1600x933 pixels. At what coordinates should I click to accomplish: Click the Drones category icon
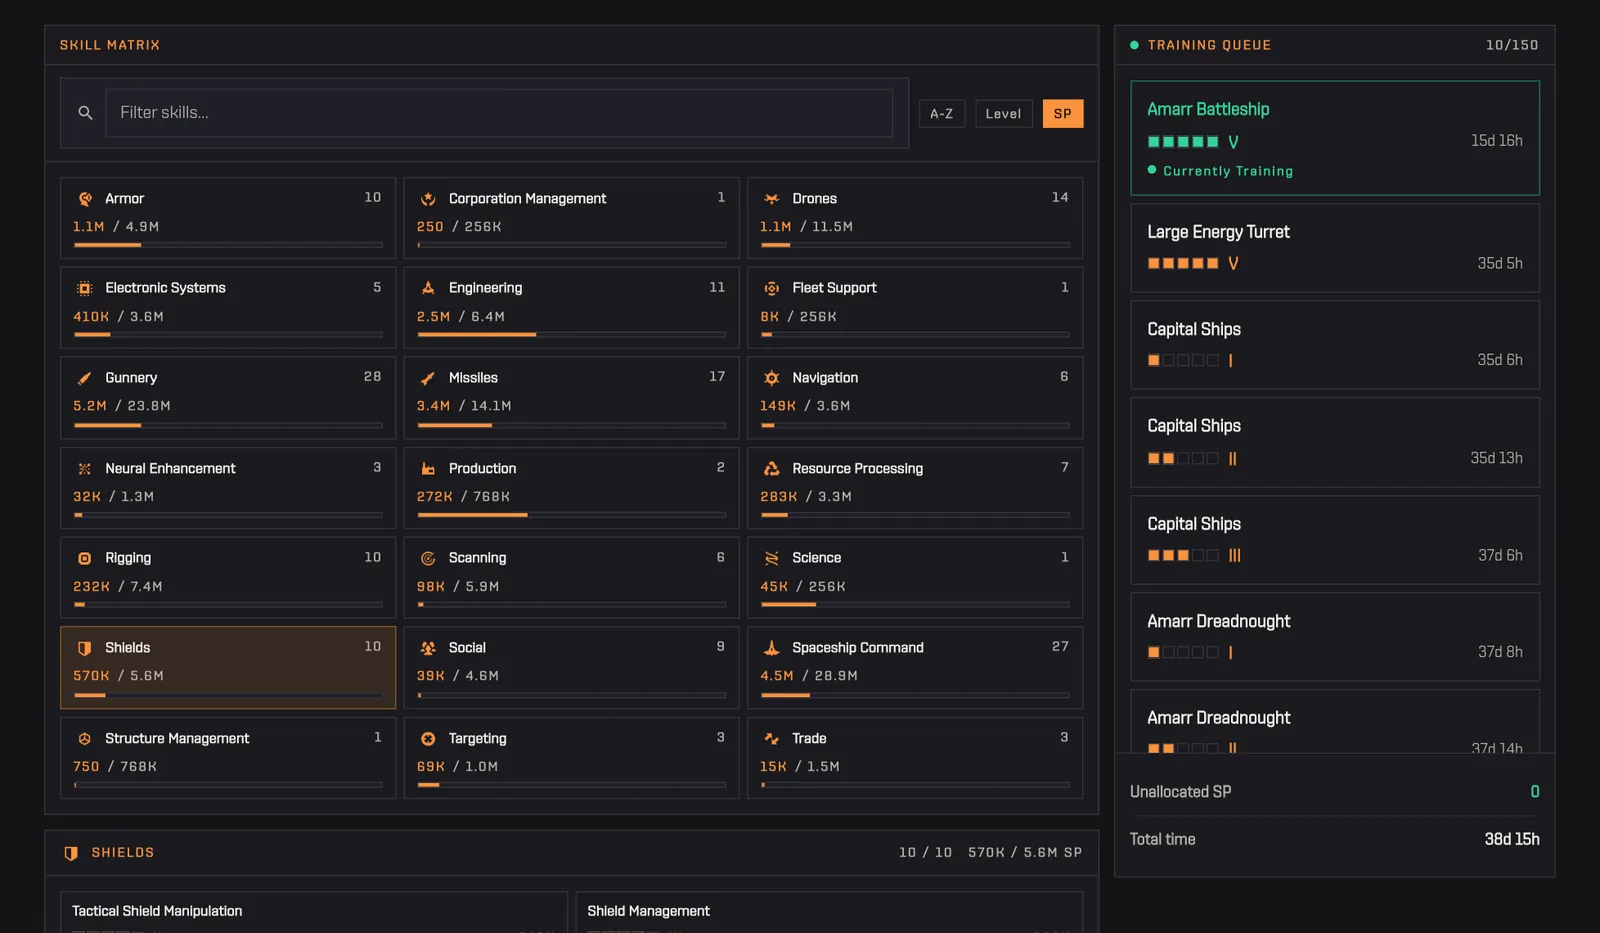[x=771, y=199]
